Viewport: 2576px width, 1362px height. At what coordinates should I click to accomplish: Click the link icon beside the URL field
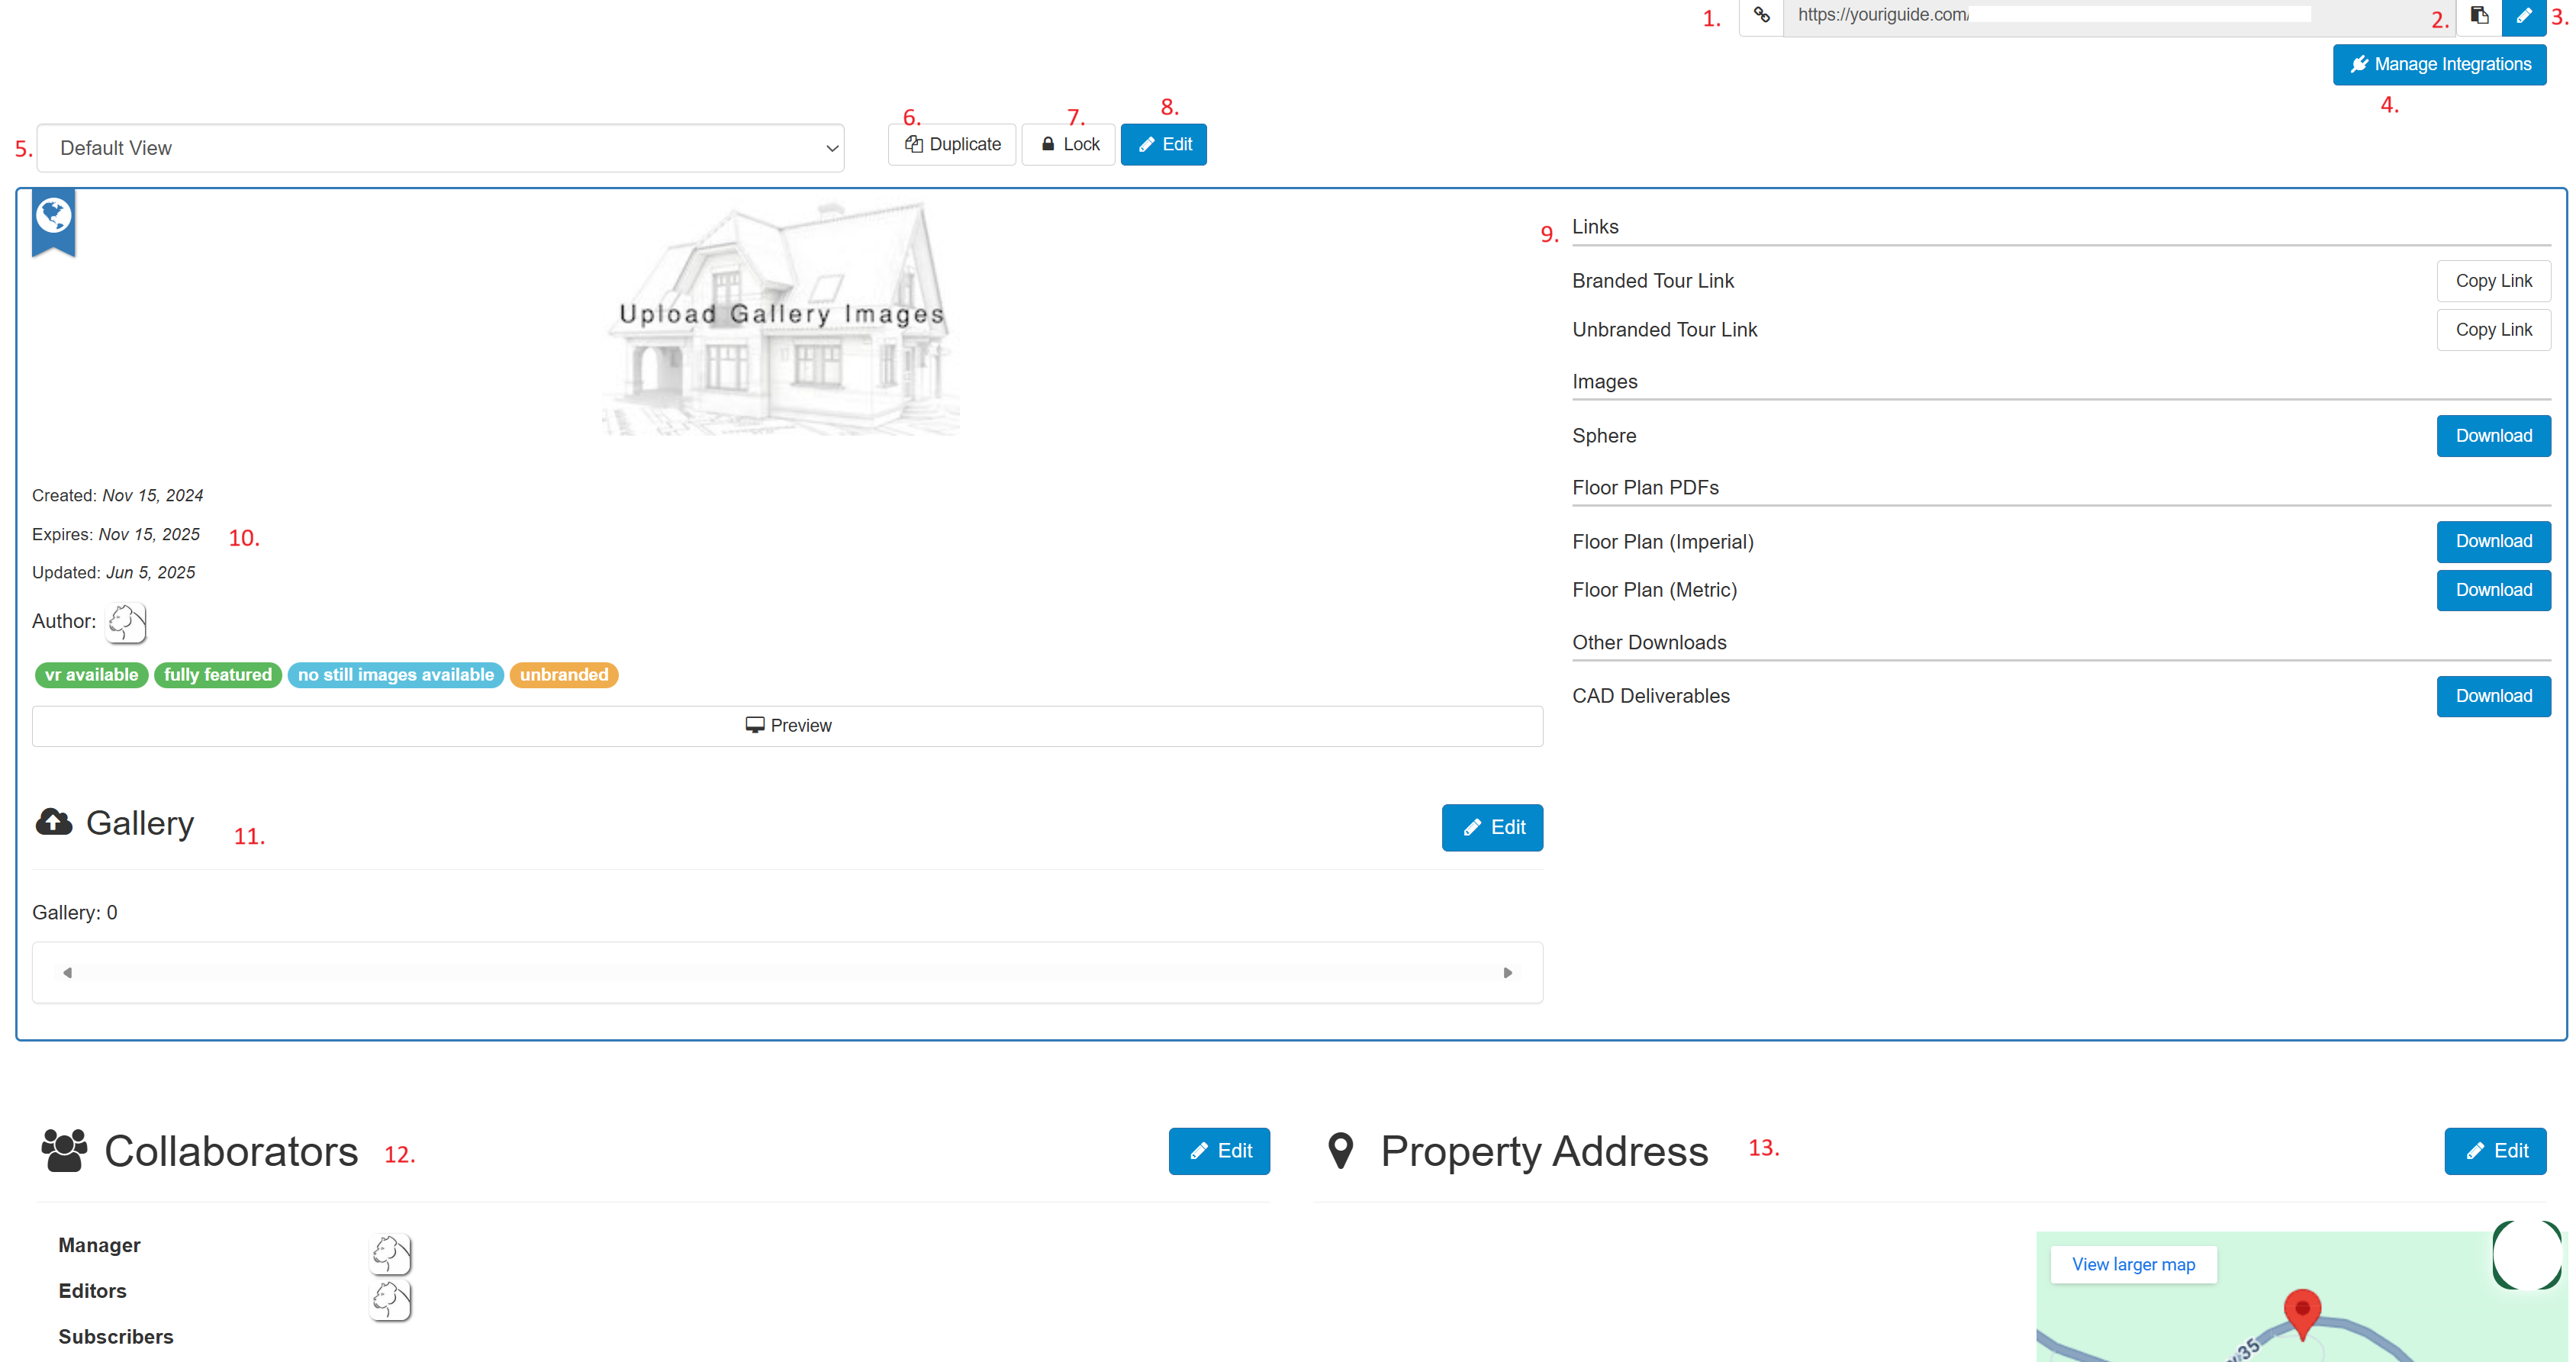[x=1761, y=15]
